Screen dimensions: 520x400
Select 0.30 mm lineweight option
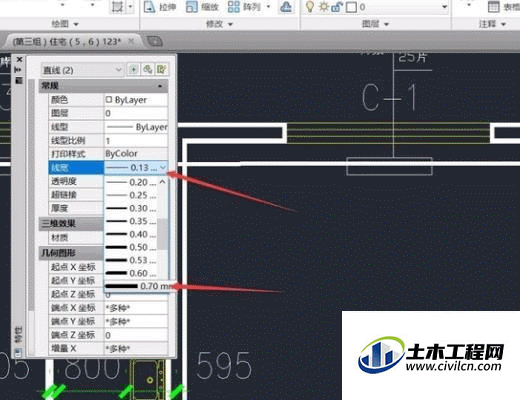[131, 208]
